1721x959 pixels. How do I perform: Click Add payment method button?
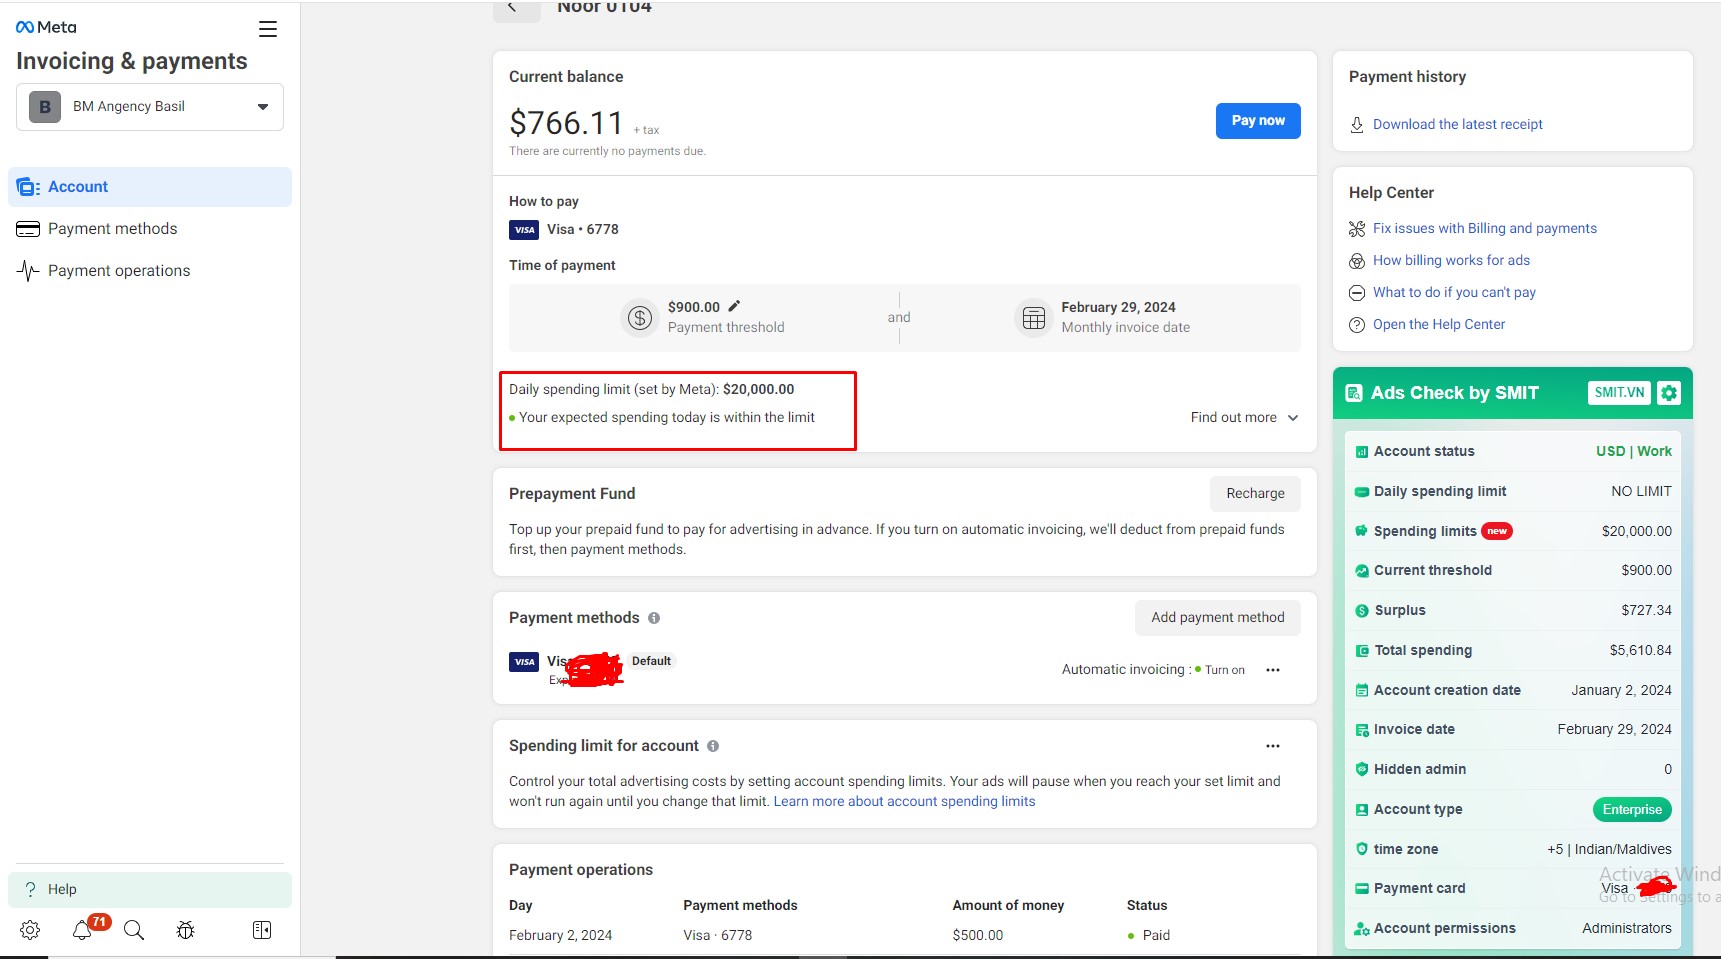coord(1217,618)
